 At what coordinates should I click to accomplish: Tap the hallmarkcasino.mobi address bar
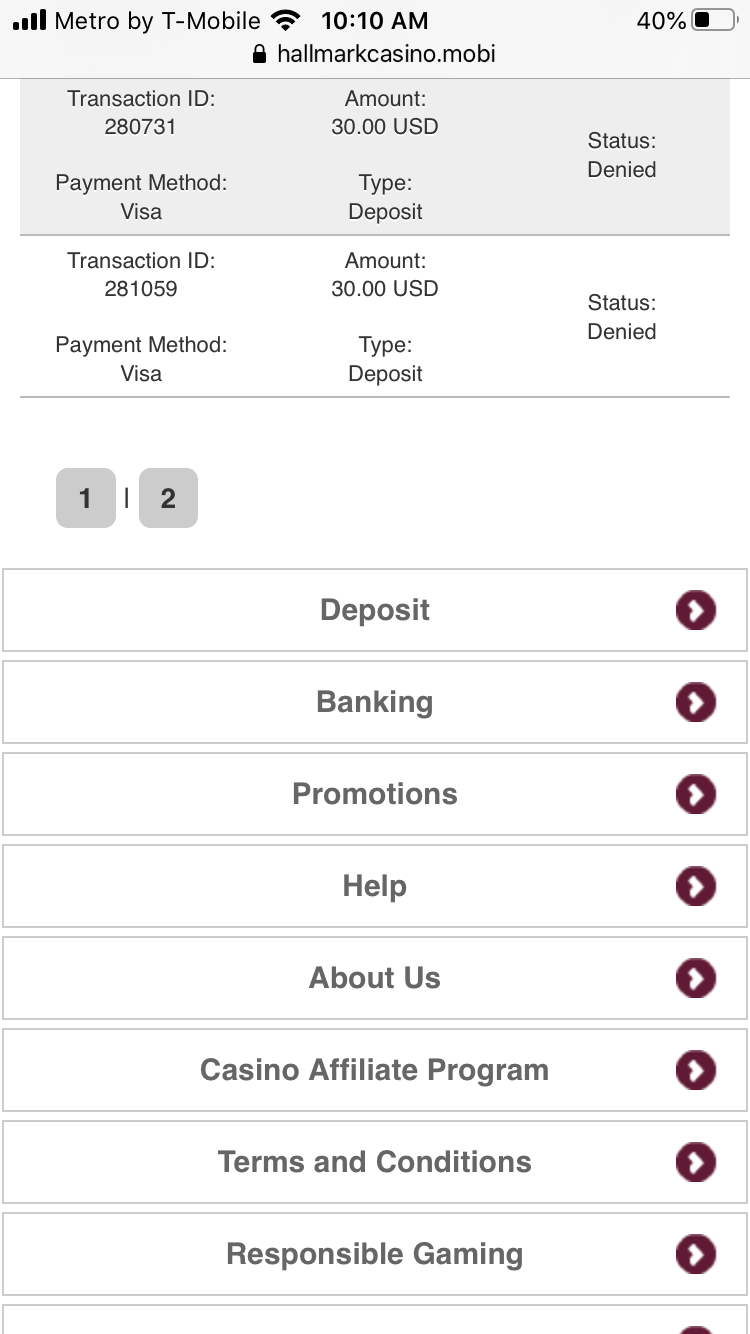375,54
